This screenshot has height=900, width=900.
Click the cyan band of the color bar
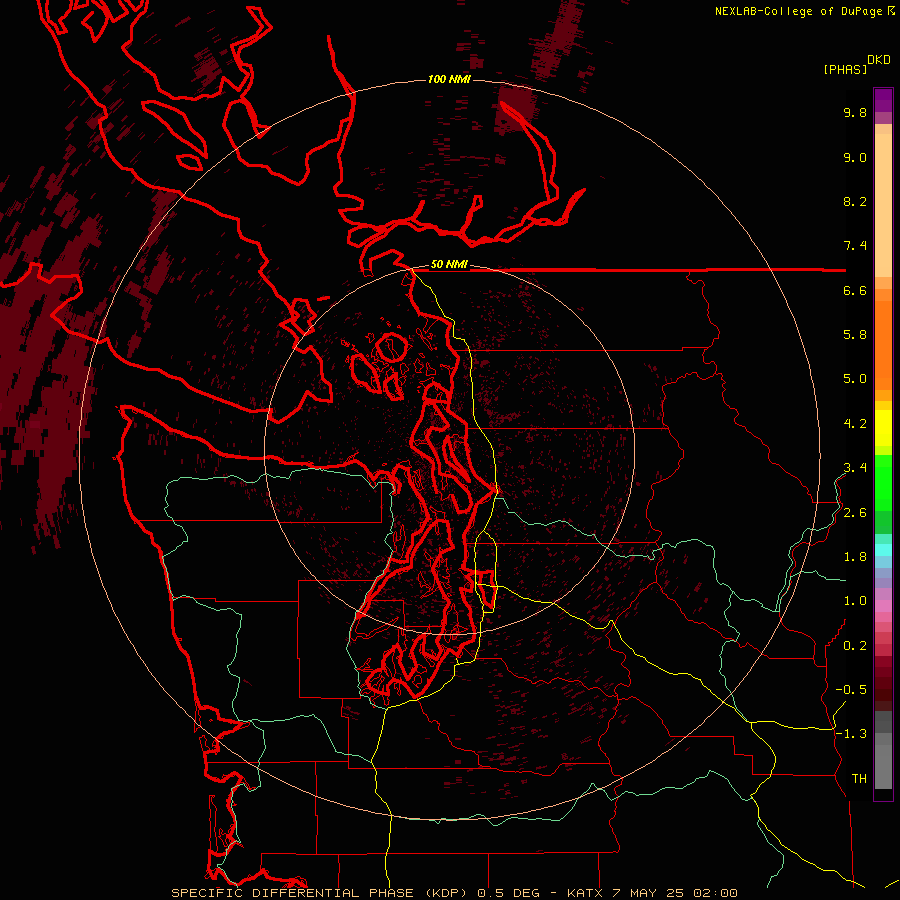point(883,550)
